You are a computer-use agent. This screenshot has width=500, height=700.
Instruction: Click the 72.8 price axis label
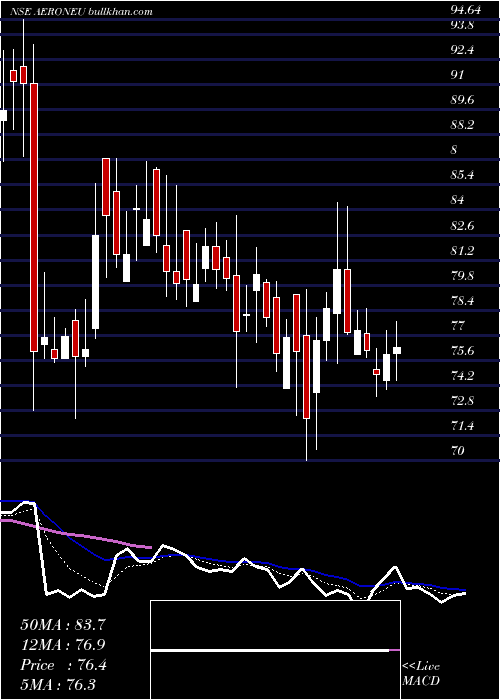(x=462, y=401)
